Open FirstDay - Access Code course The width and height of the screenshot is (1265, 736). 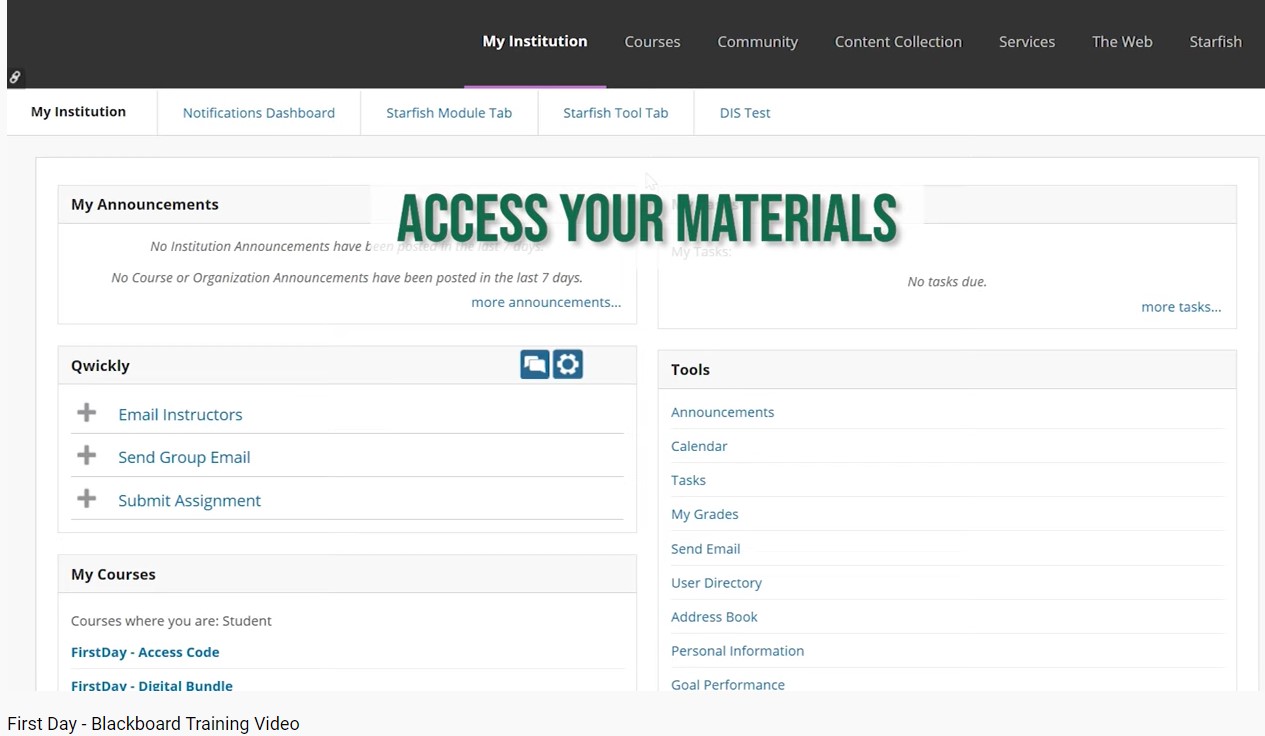[145, 652]
